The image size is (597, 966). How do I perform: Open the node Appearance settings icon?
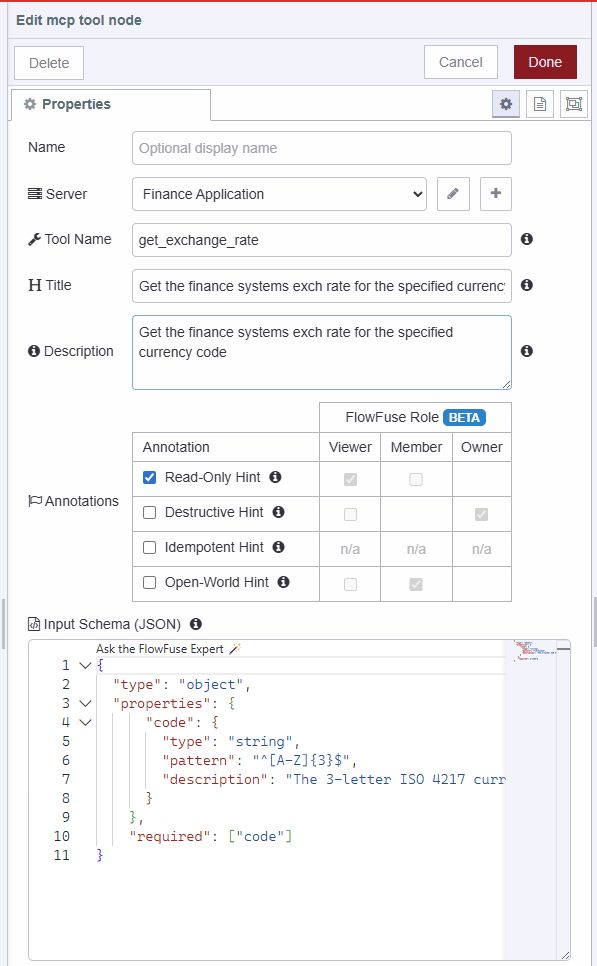573,104
